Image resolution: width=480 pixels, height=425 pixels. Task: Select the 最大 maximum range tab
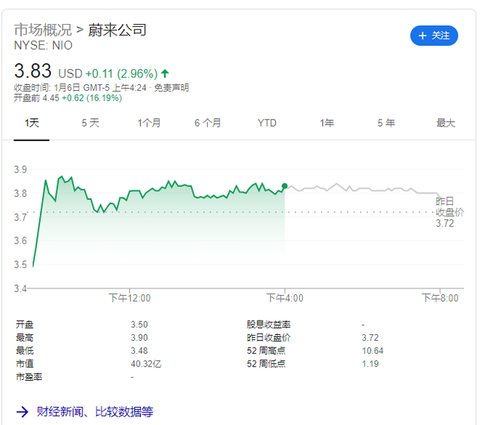pyautogui.click(x=446, y=123)
